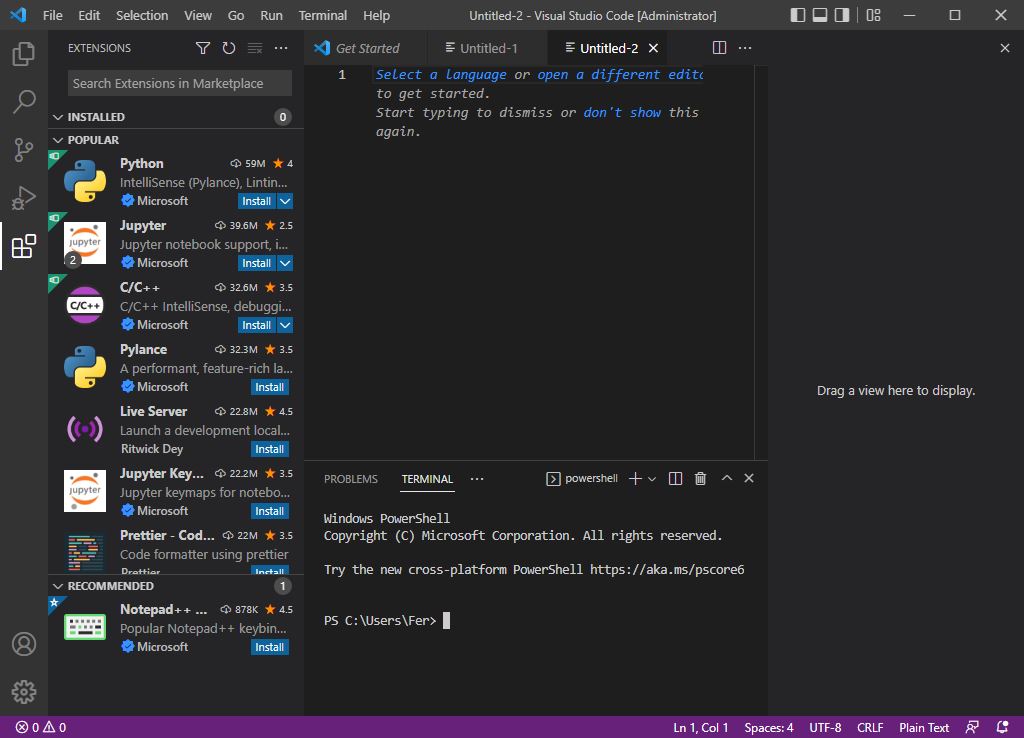Create a new terminal with plus icon

(x=635, y=479)
